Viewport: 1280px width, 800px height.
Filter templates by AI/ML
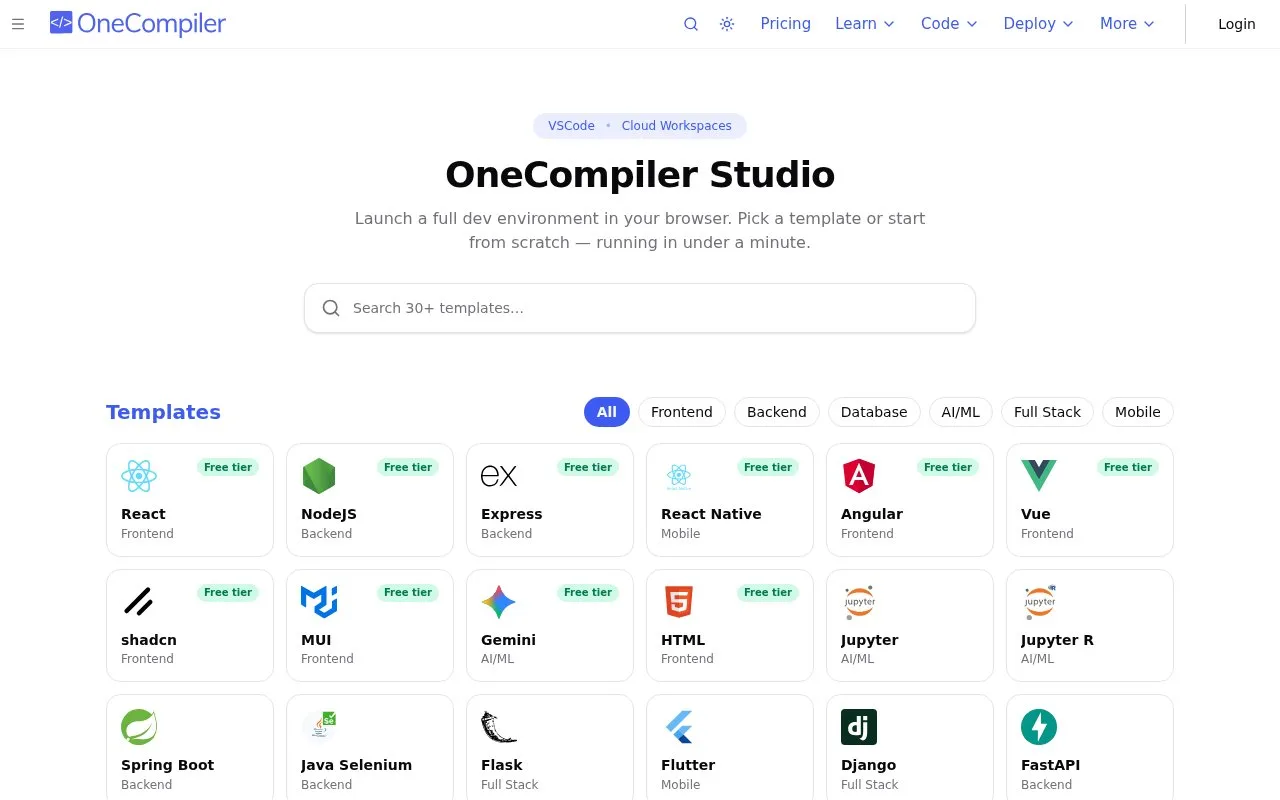(x=961, y=412)
